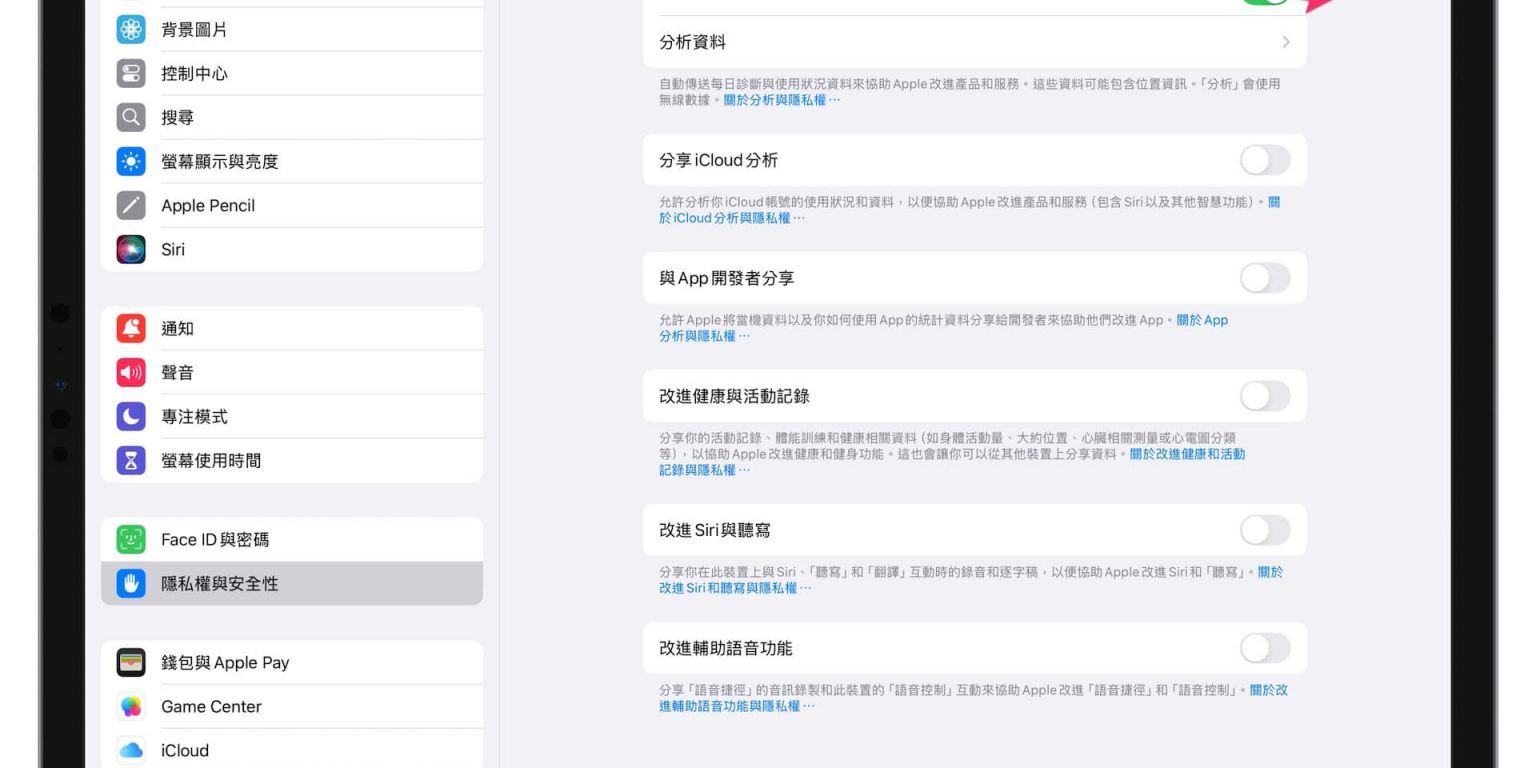Turn on 與 App 開發者分享 switch
The width and height of the screenshot is (1536, 768).
coord(1265,278)
